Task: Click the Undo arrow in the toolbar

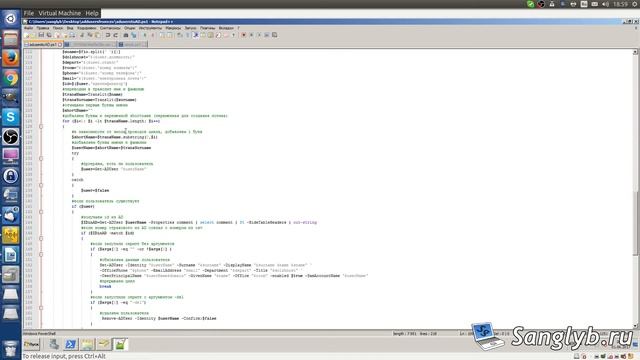Action: tap(108, 35)
